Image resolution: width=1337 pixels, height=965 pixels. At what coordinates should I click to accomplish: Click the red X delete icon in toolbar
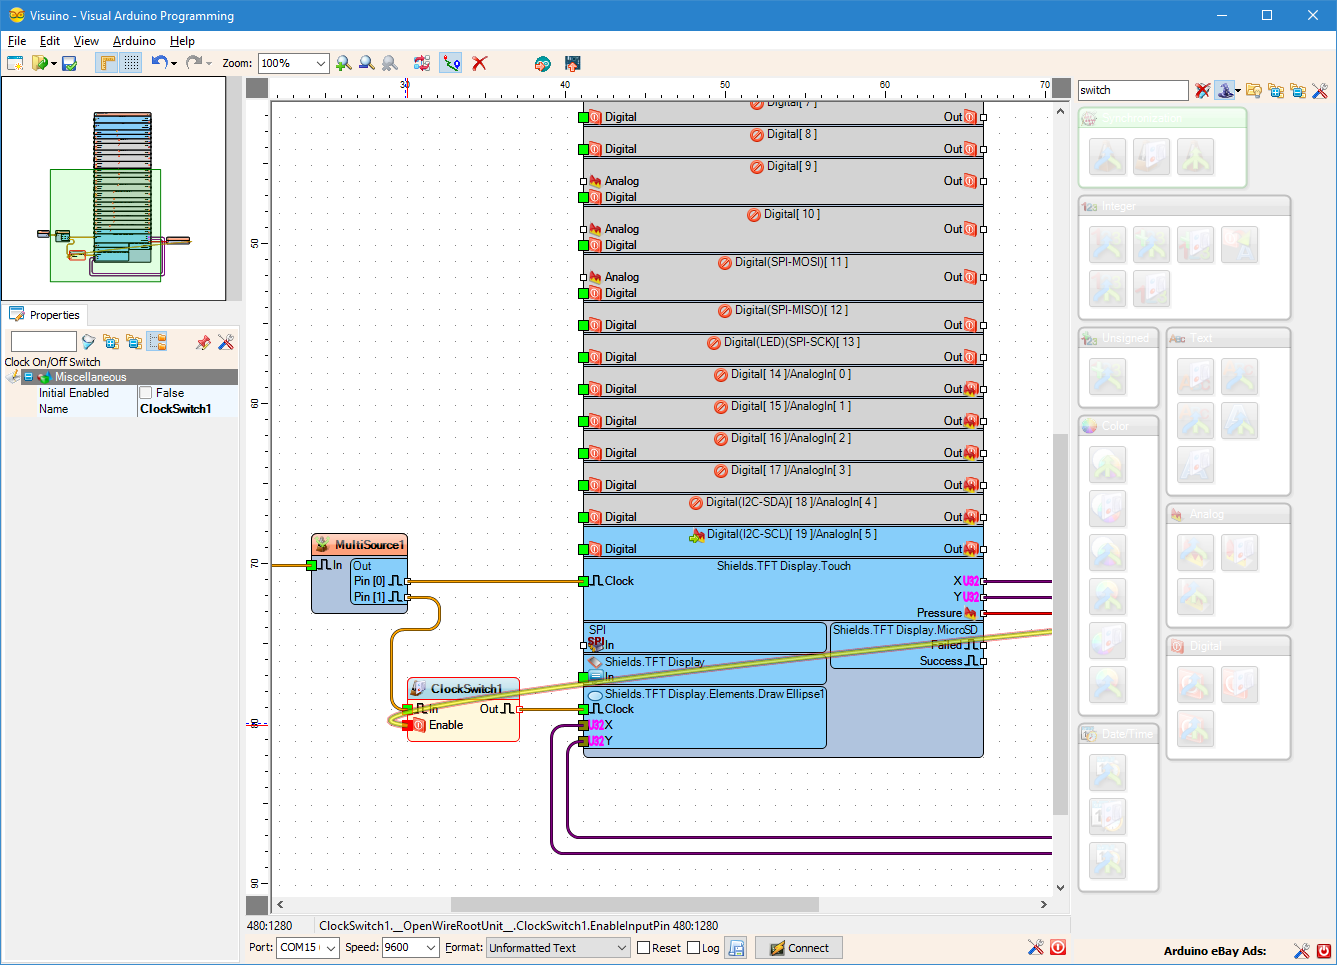click(480, 63)
